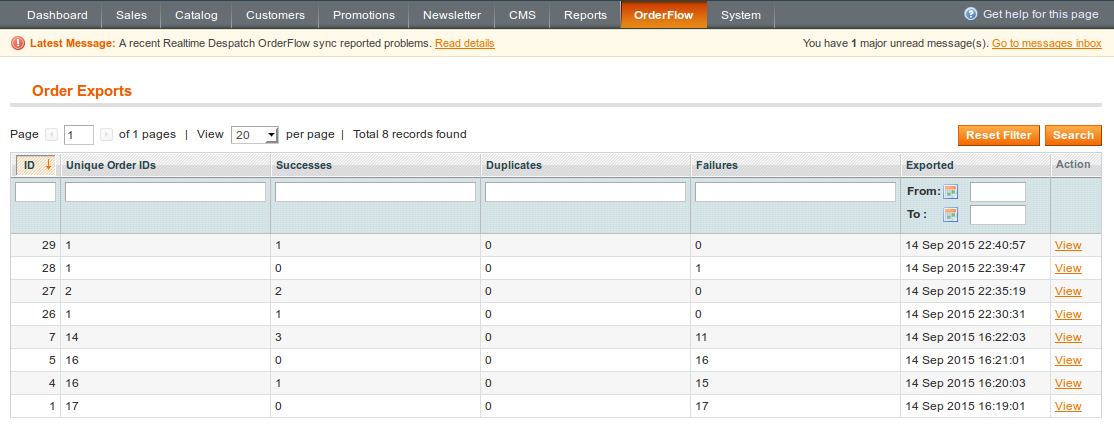Open the Reports menu
This screenshot has height=435, width=1114.
click(585, 15)
